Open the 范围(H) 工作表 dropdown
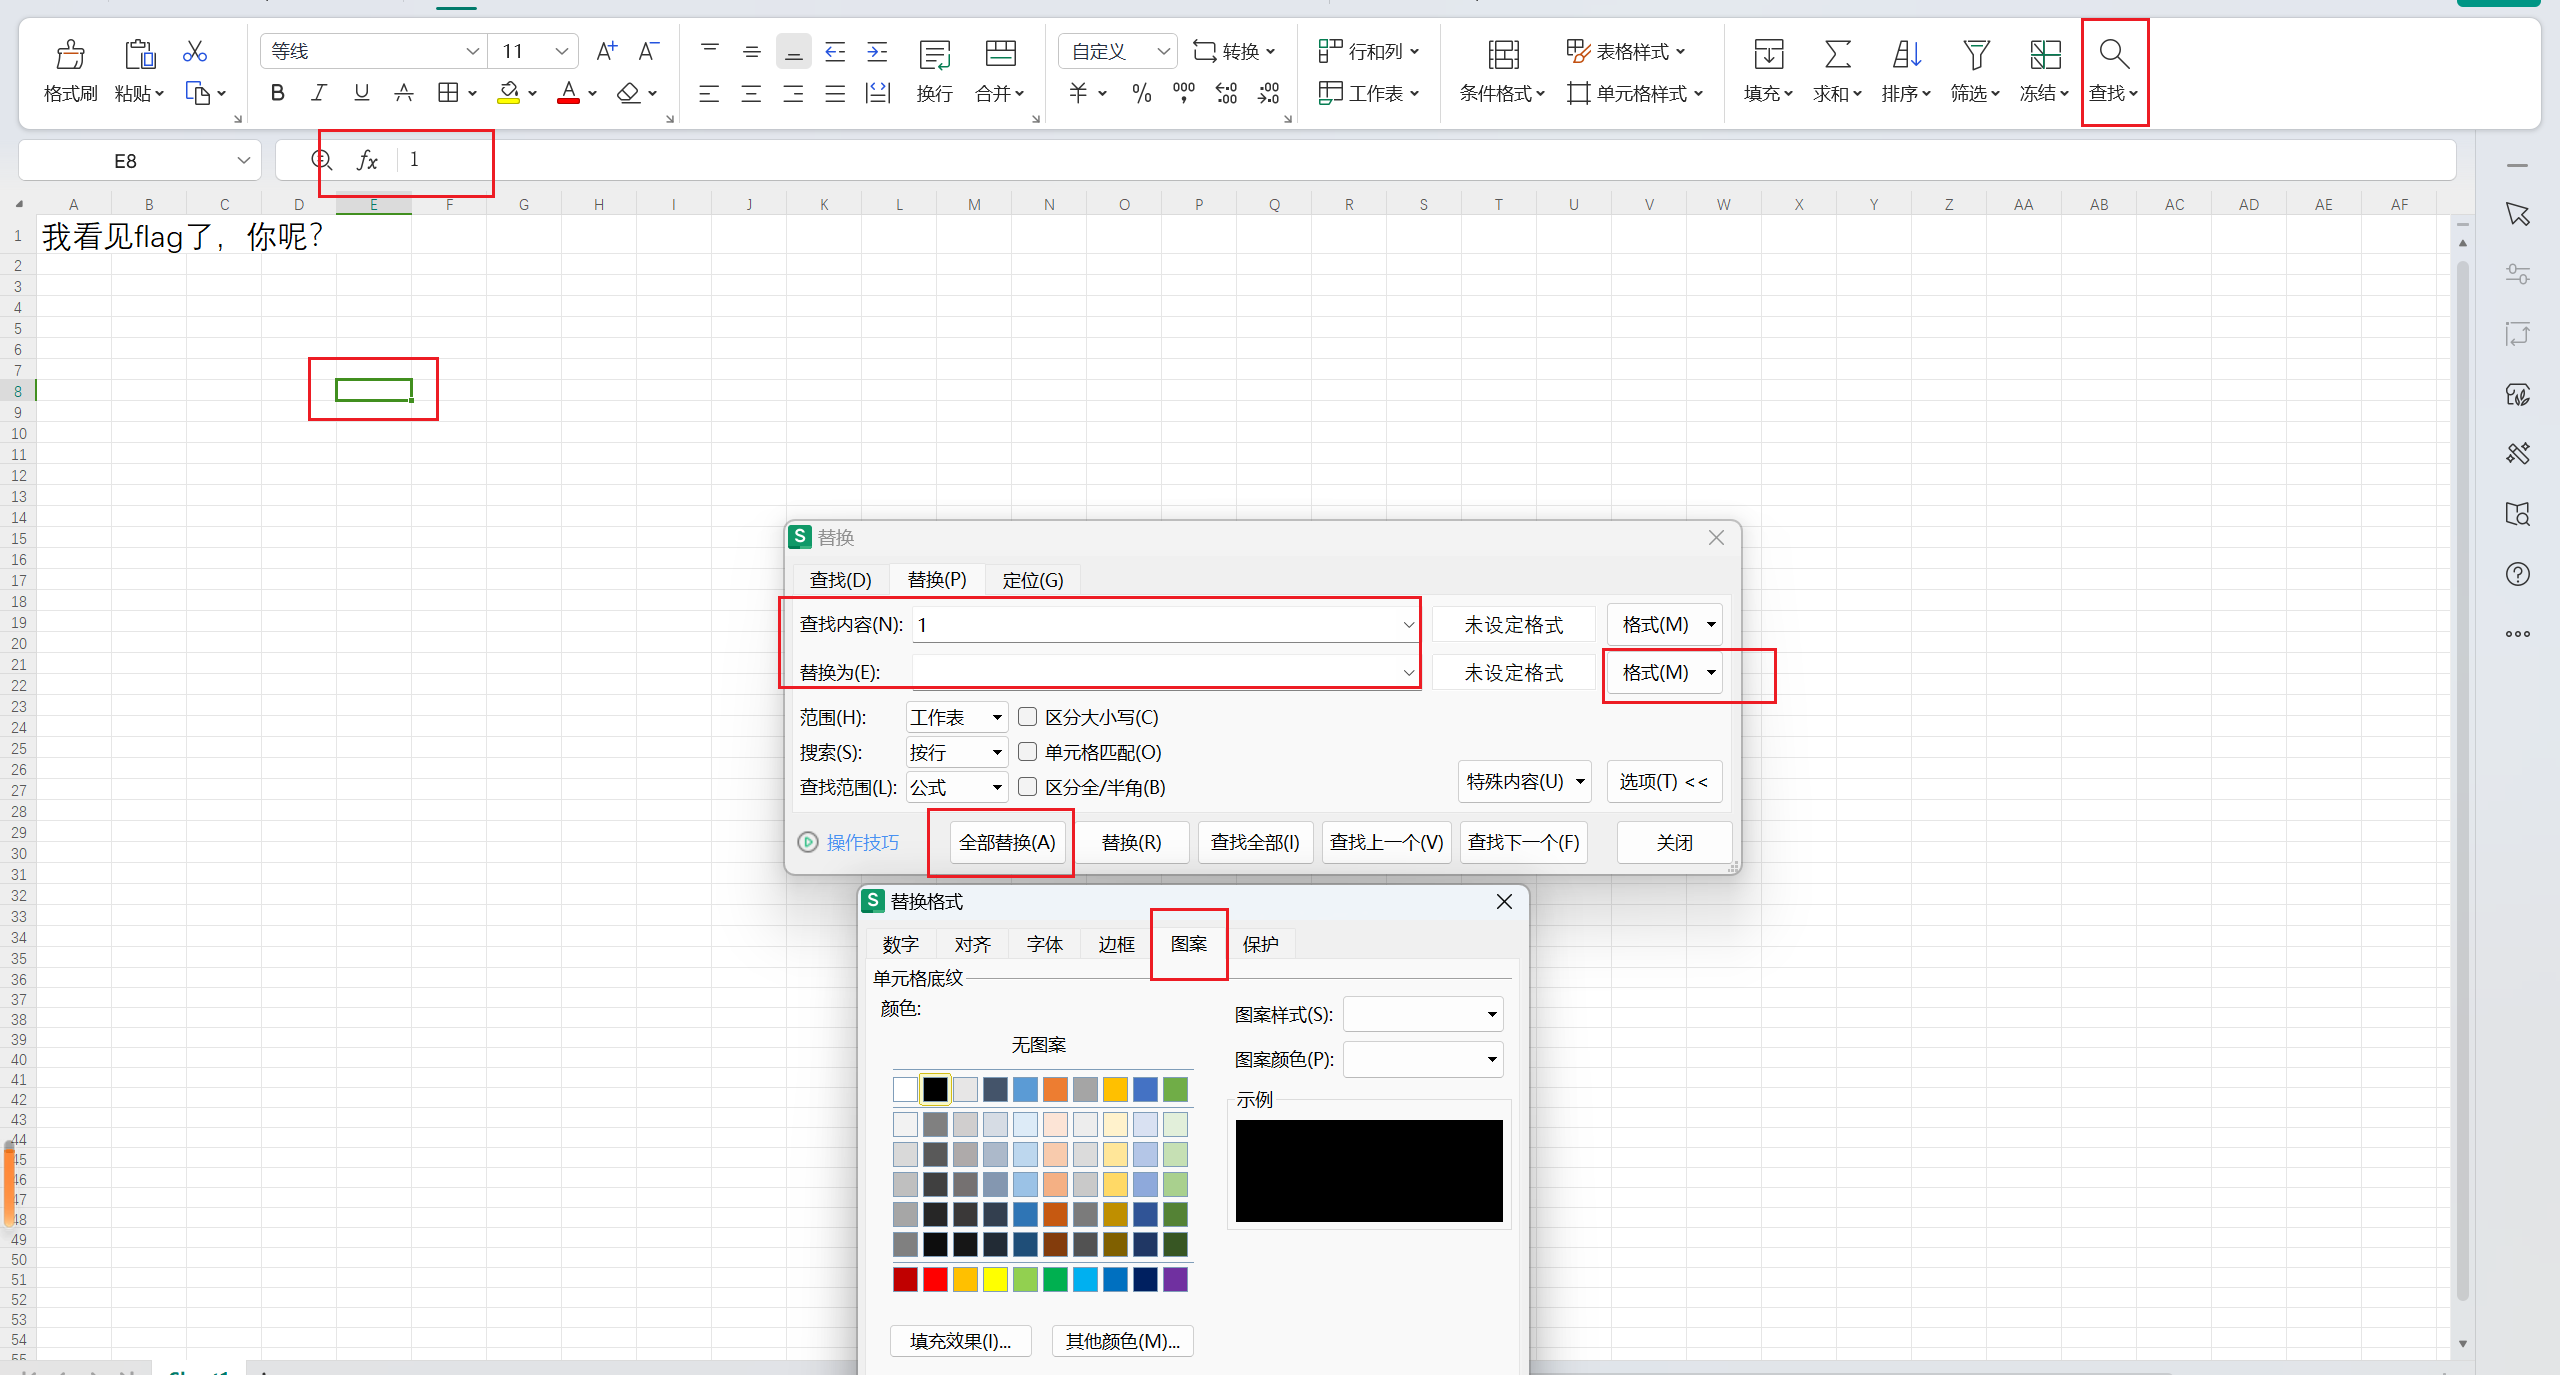The height and width of the screenshot is (1375, 2560). [x=956, y=717]
